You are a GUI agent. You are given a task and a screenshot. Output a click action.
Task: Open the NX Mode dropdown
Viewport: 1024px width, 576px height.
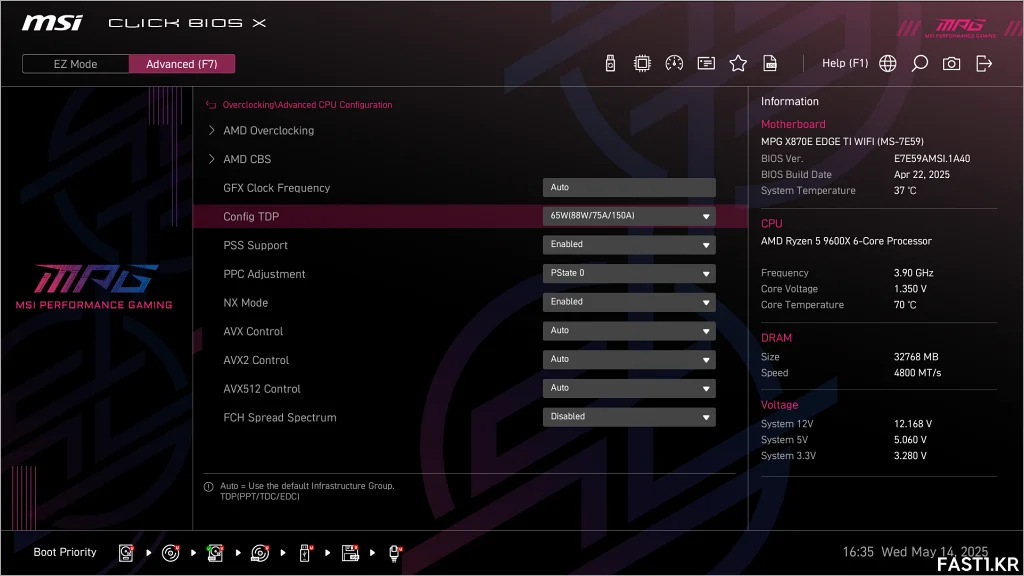629,302
